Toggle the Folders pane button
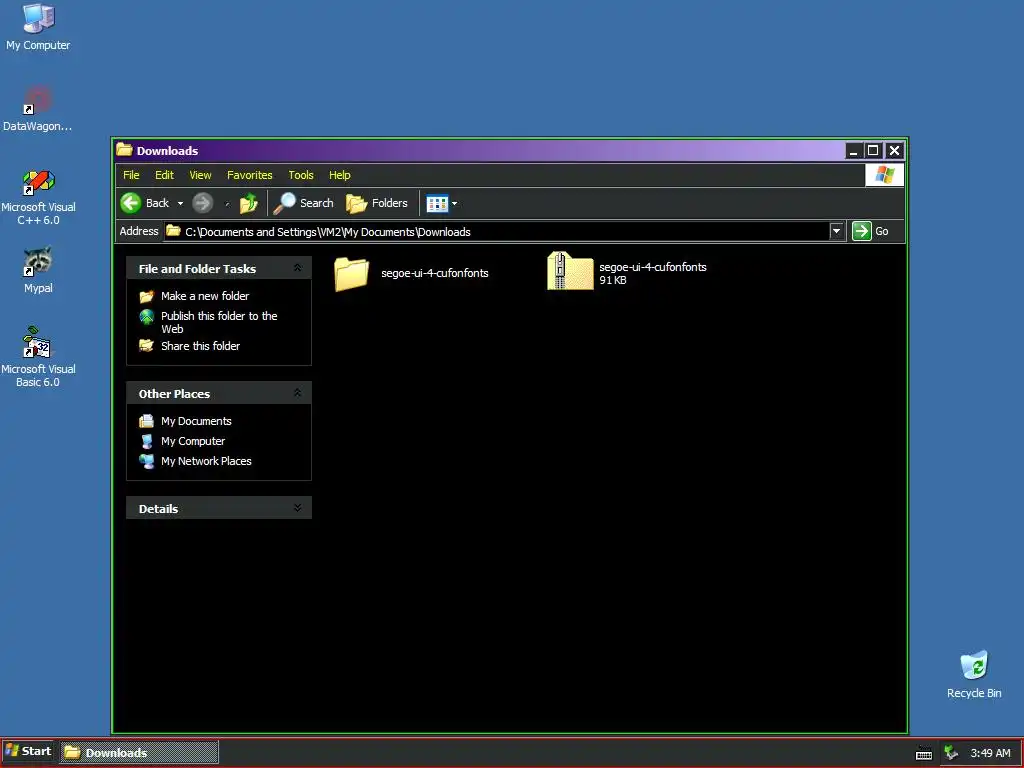 (x=376, y=203)
